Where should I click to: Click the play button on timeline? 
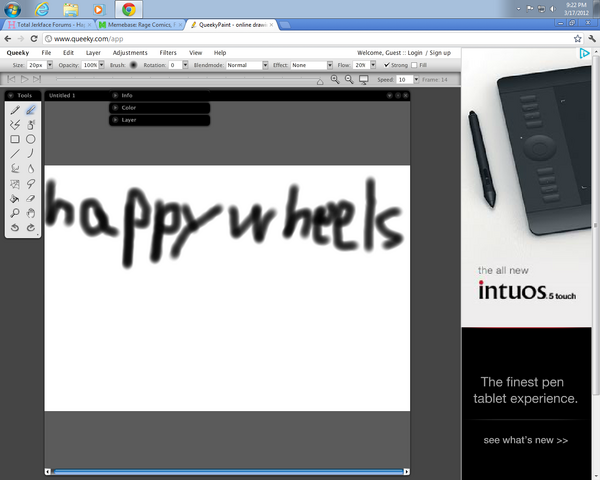pyautogui.click(x=24, y=79)
